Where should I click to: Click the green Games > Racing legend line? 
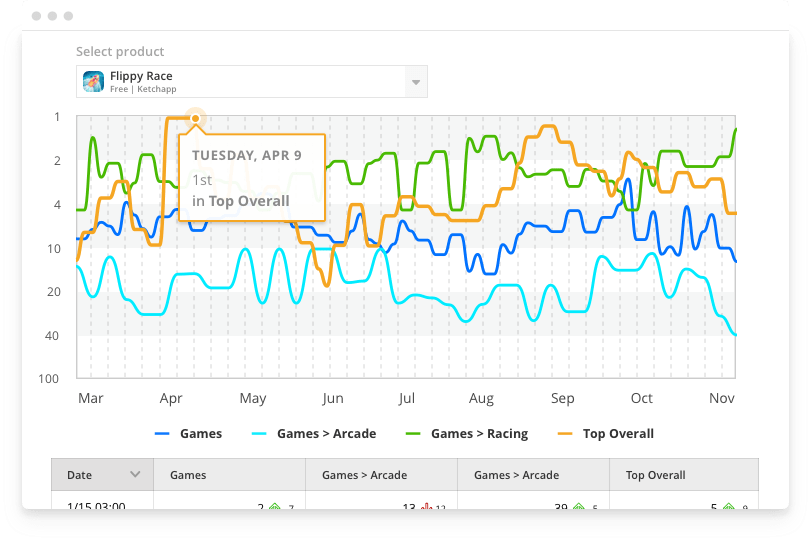pos(413,433)
